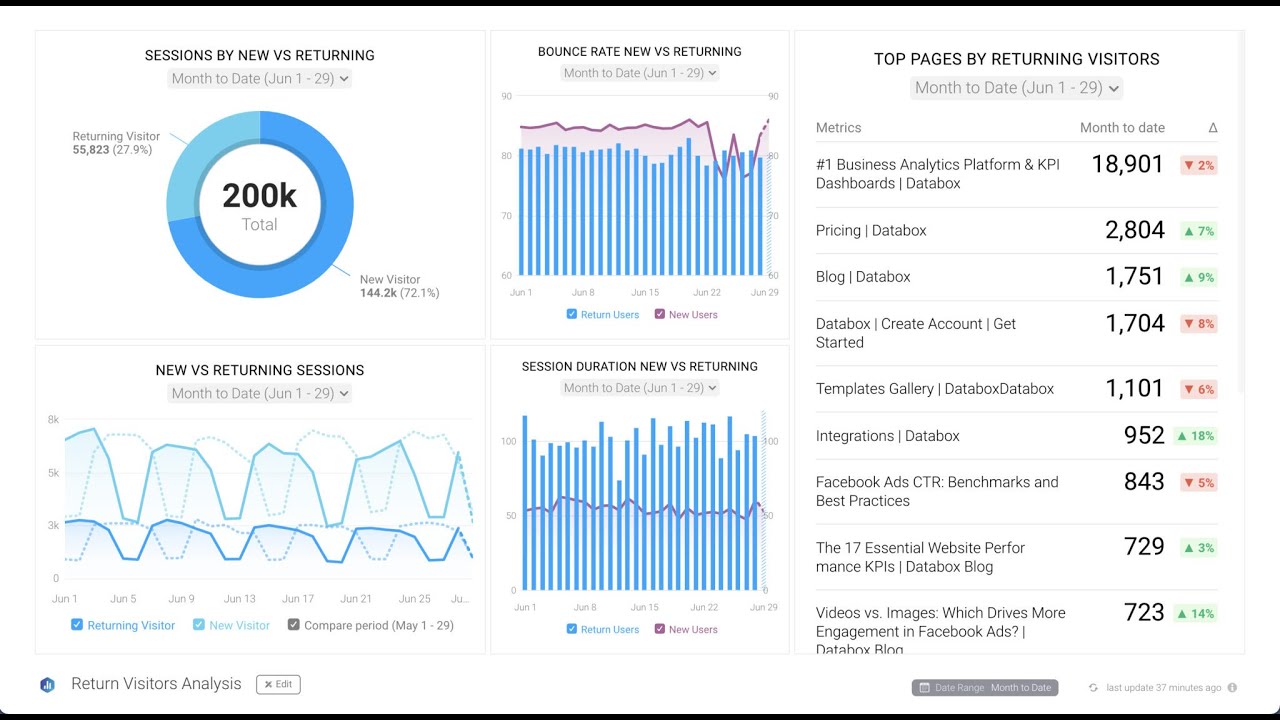Click the 843 value
Image resolution: width=1280 pixels, height=720 pixels.
(x=1144, y=481)
